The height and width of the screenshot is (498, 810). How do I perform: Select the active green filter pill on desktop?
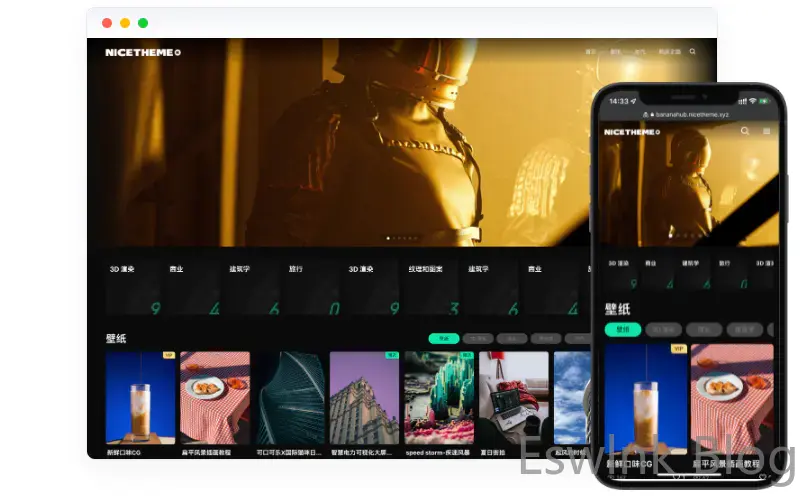click(444, 339)
